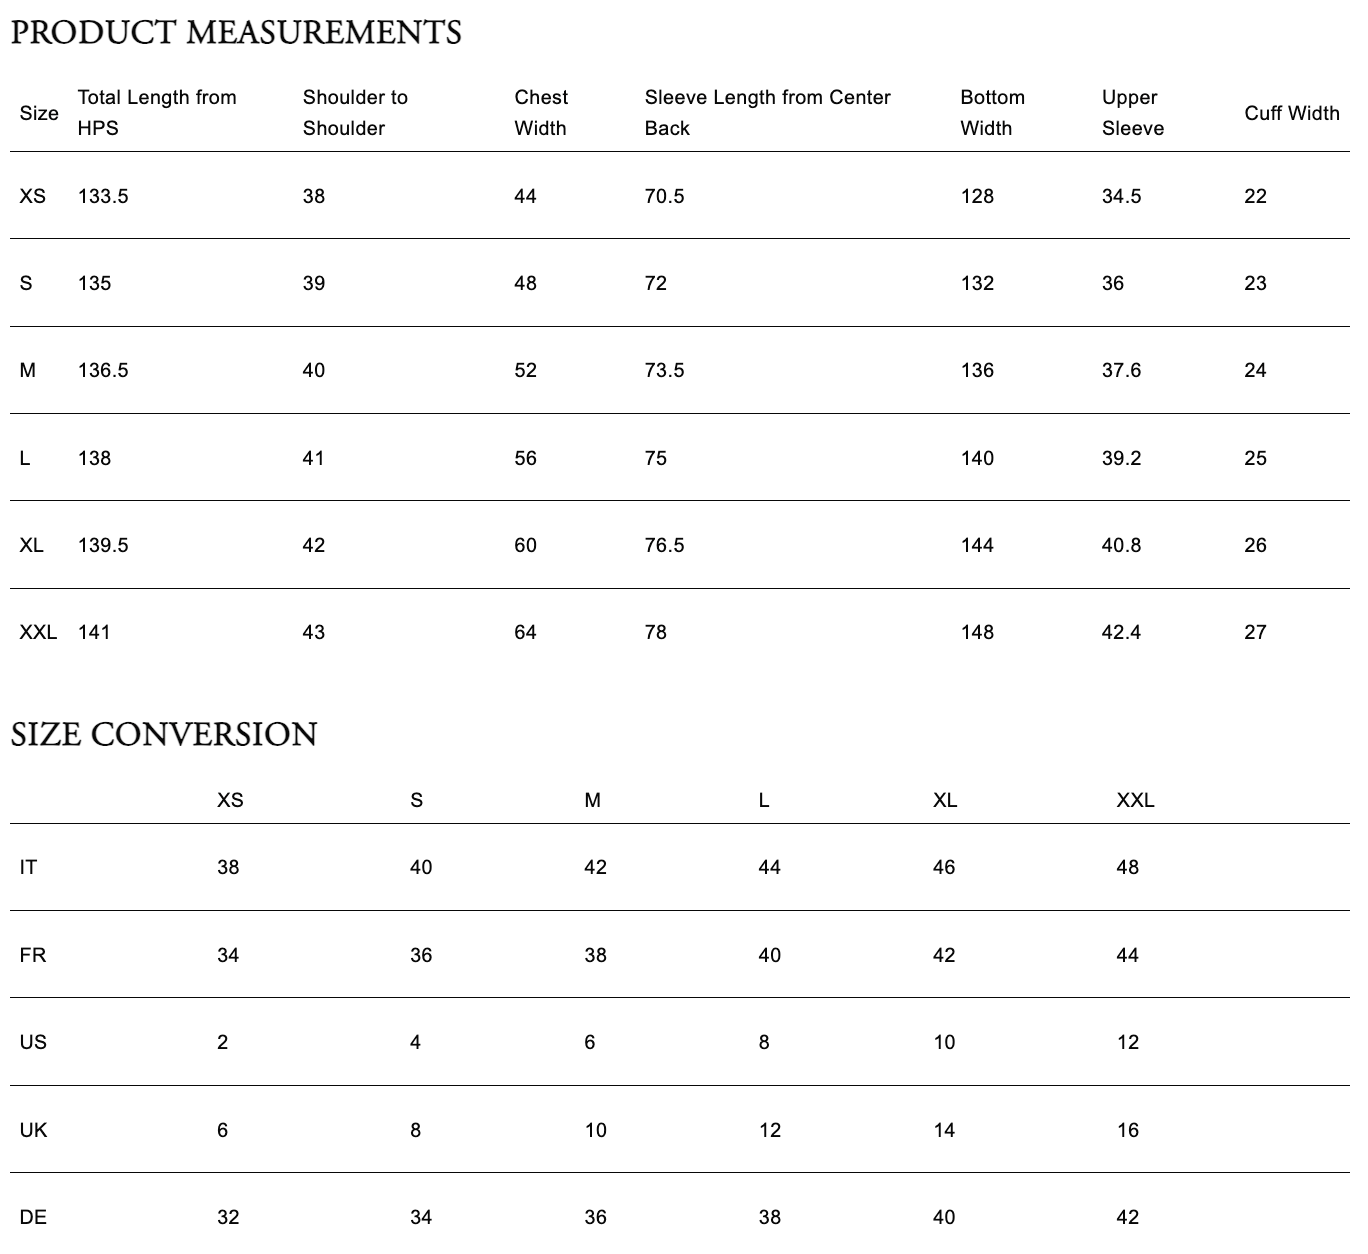Click the PRODUCT MEASUREMENTS heading
Viewport: 1368px width, 1254px height.
click(x=236, y=33)
